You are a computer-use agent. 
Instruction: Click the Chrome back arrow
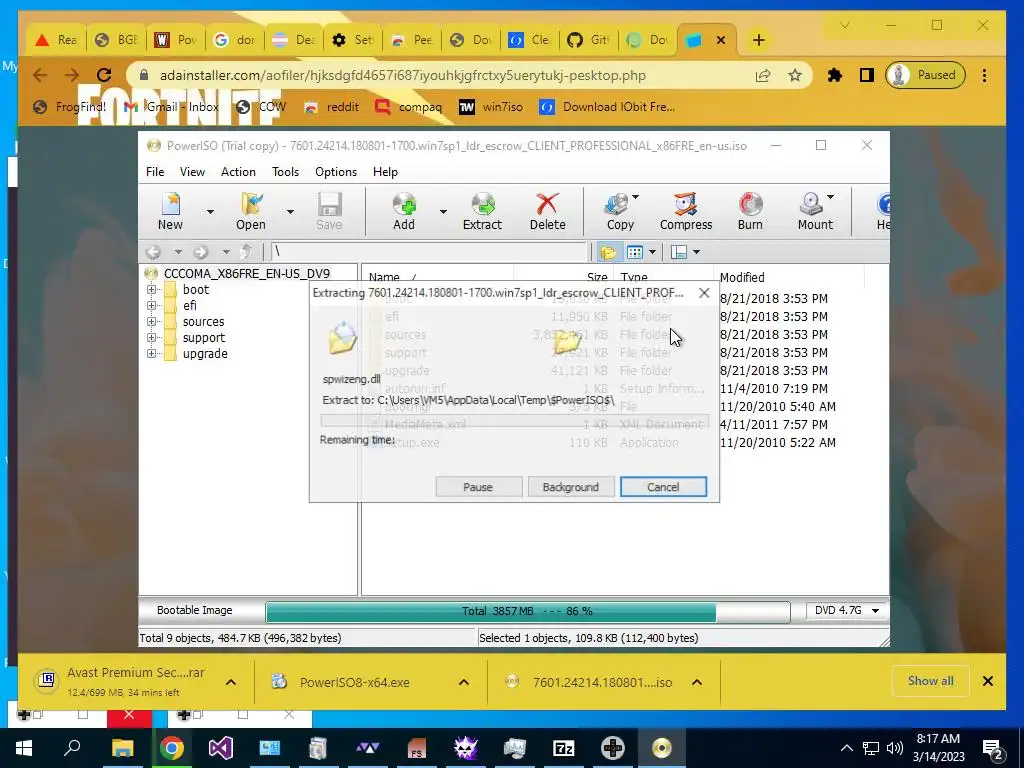40,75
